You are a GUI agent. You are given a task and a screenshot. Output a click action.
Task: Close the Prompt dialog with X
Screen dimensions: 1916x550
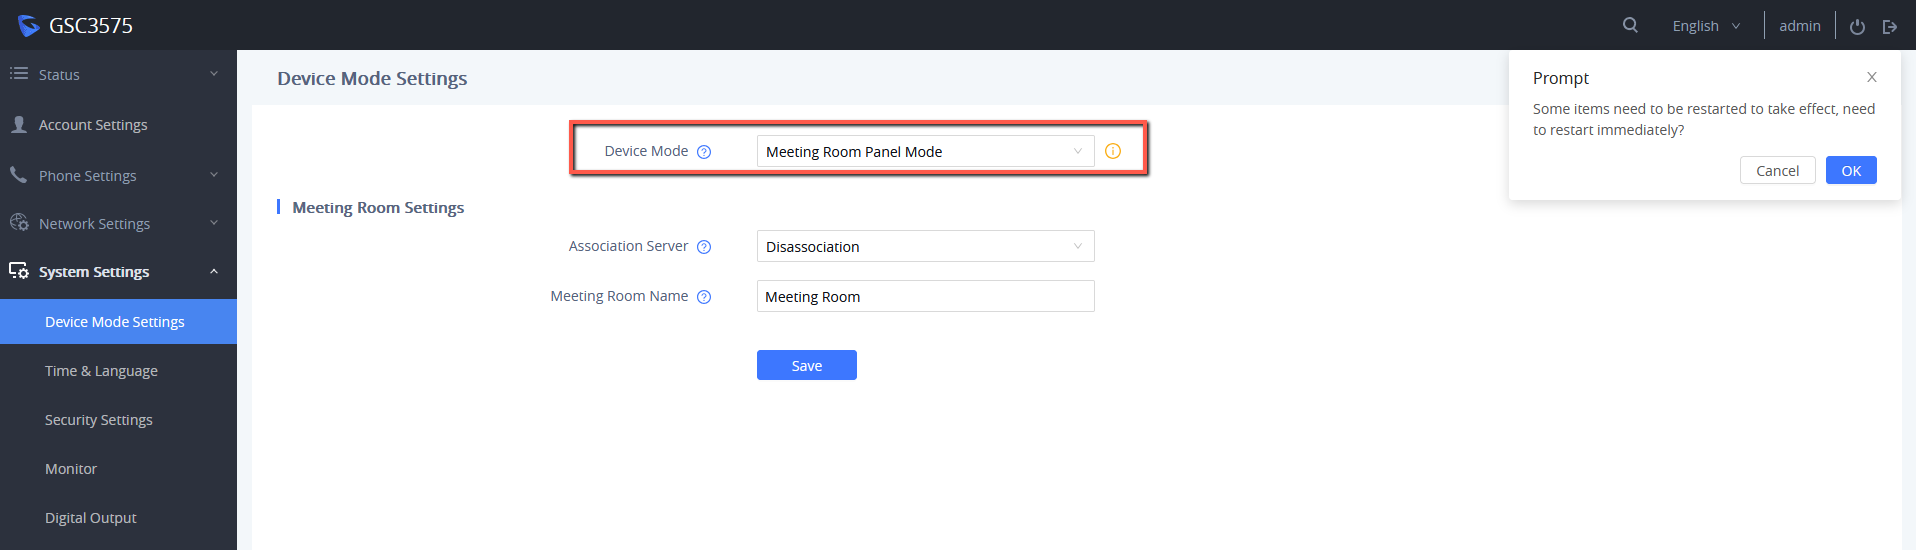point(1872,77)
